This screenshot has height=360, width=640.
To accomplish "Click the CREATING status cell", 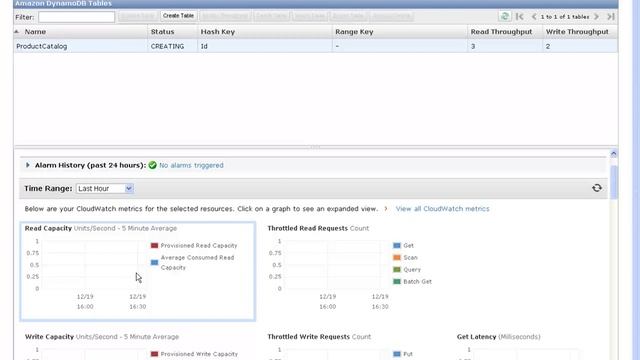I will point(167,47).
